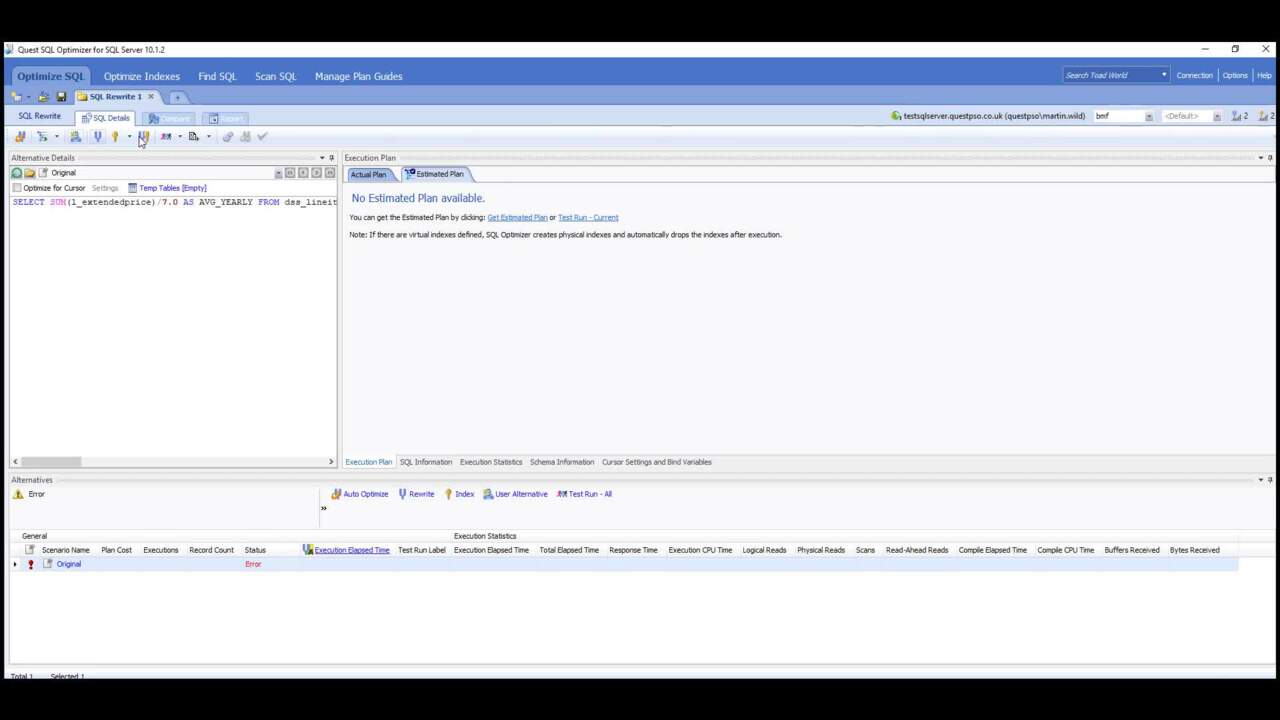Click the Execution Elapsed Time column link
The image size is (1280, 720).
(352, 550)
